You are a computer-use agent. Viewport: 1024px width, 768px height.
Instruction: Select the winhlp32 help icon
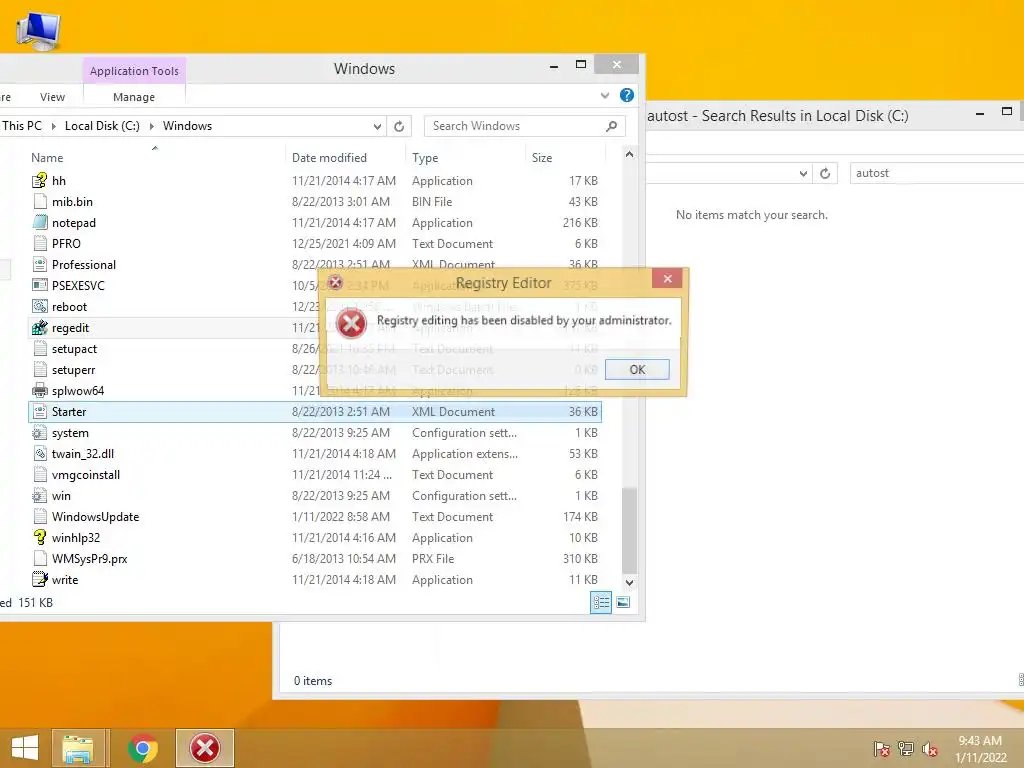(x=40, y=537)
